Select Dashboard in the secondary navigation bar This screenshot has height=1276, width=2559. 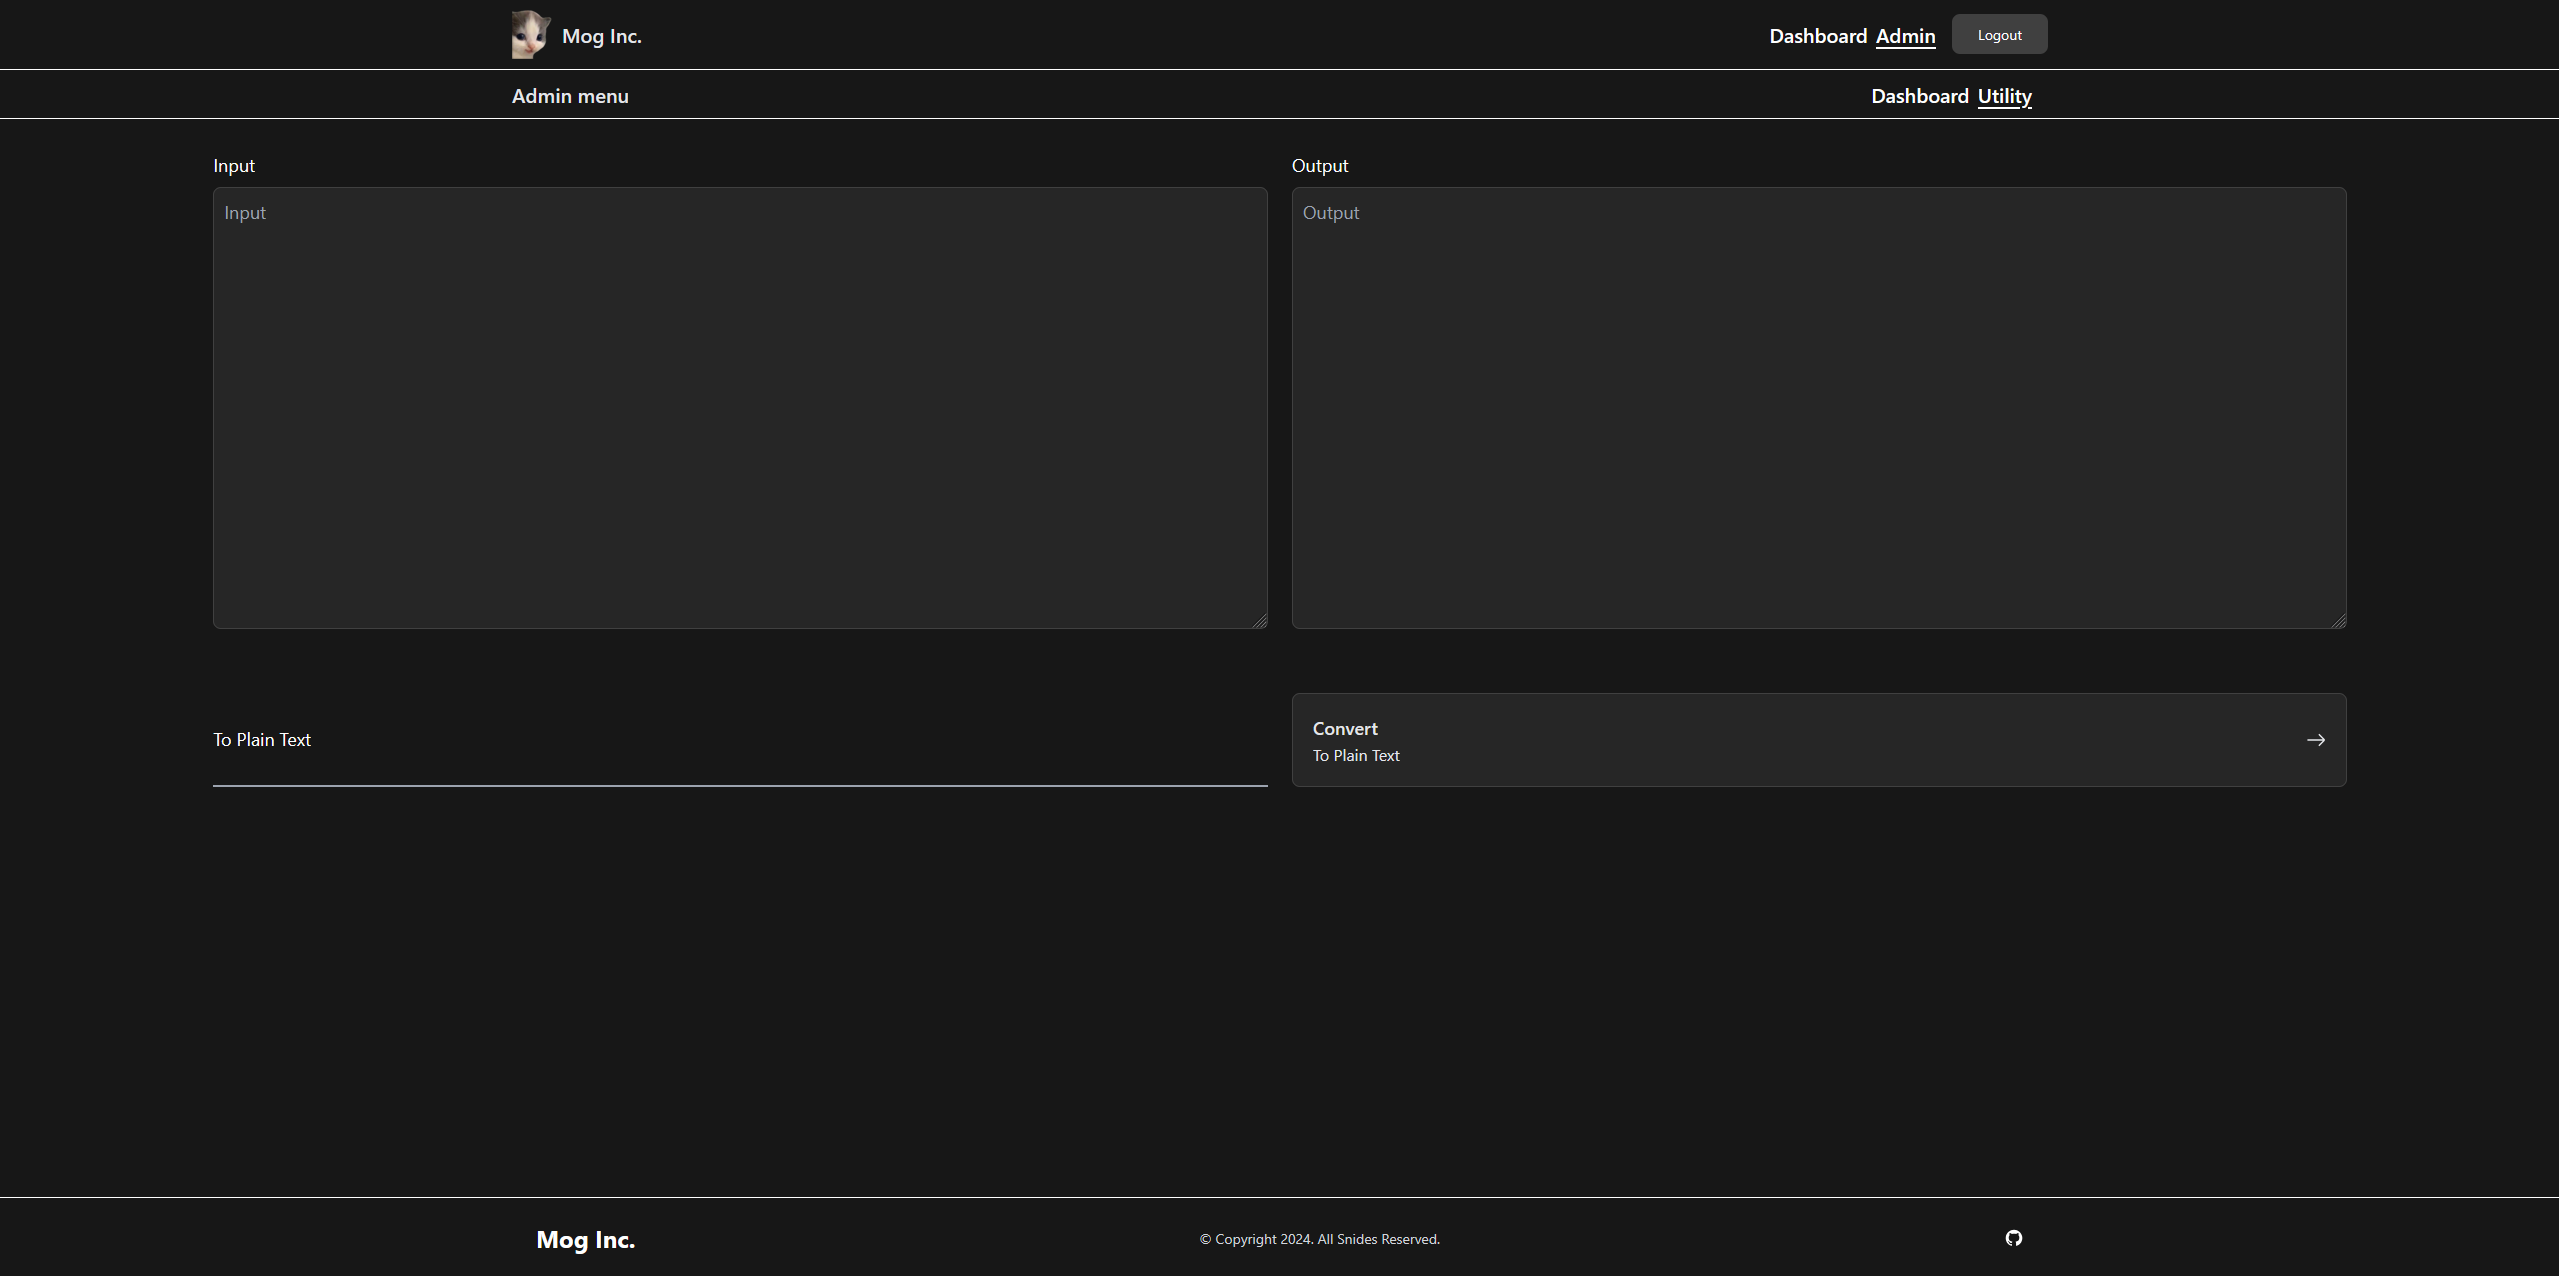1919,95
